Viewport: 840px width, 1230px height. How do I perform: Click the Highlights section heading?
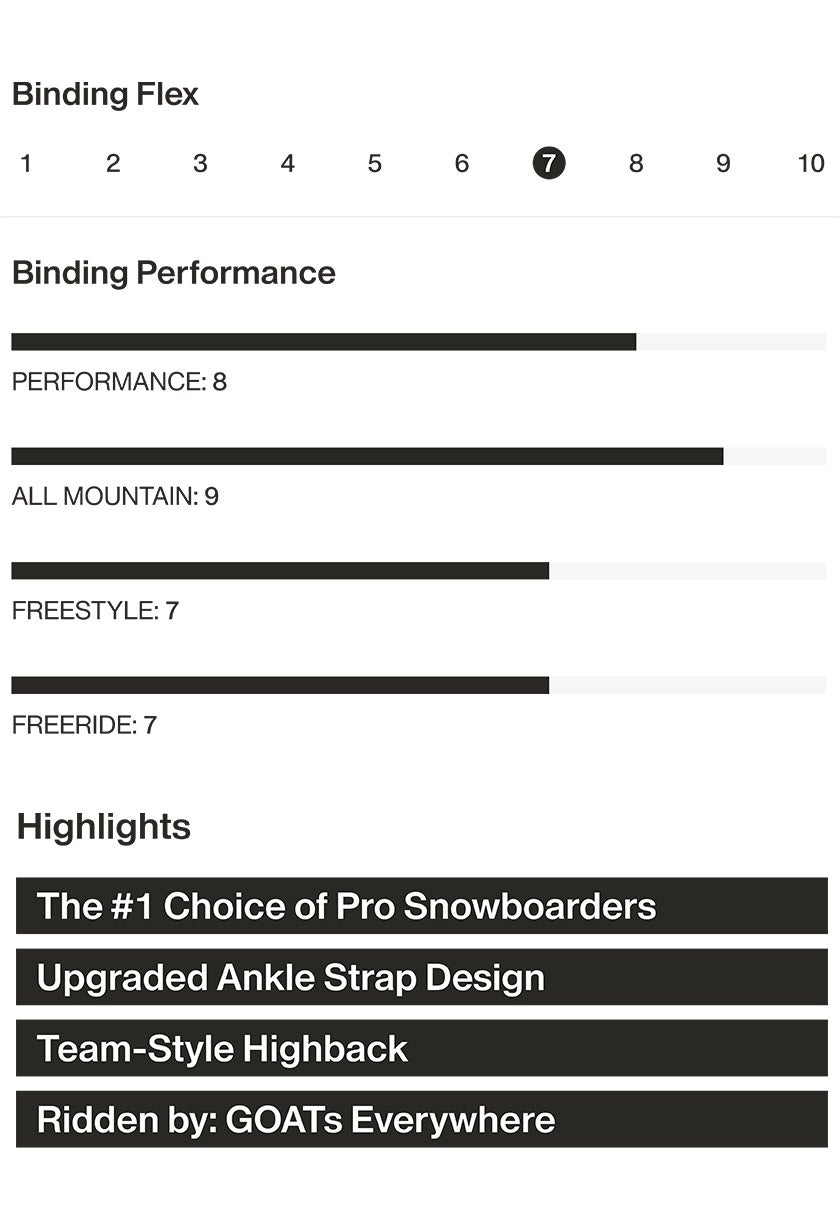(104, 827)
